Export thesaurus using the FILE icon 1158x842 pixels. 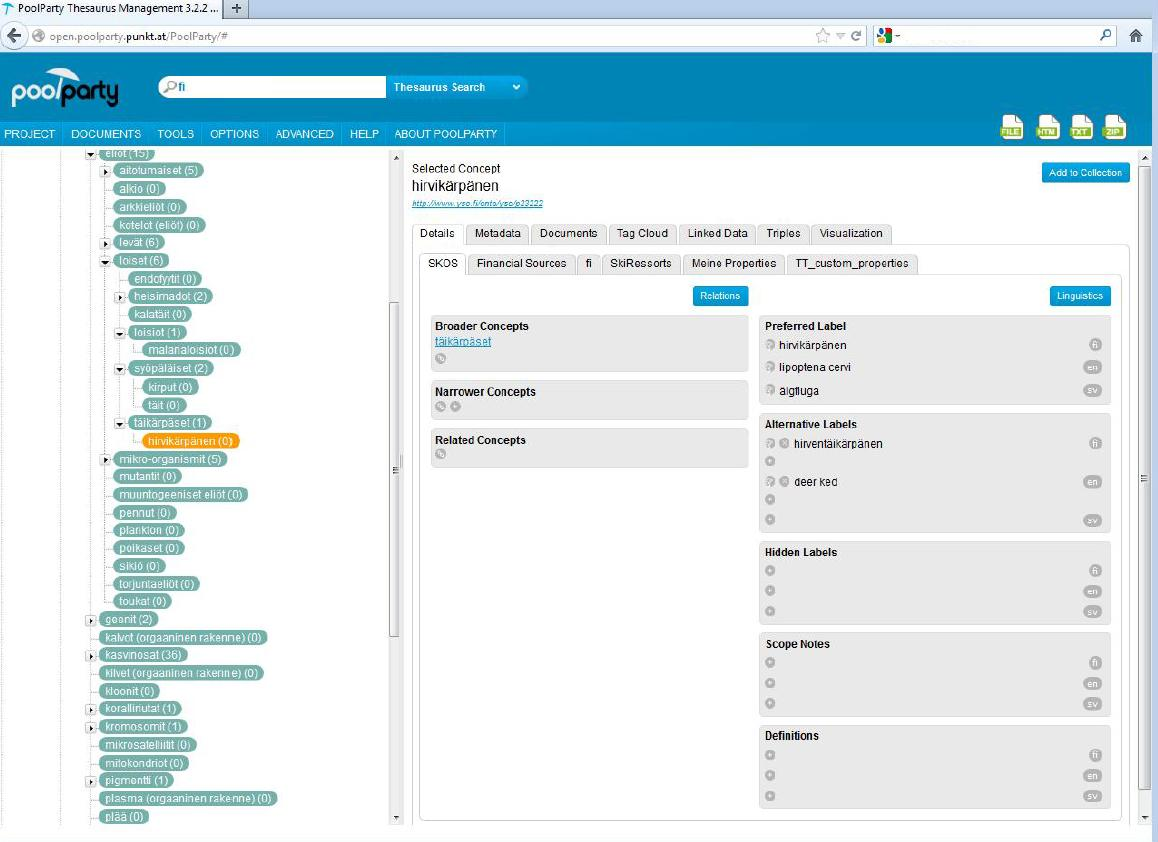point(1011,127)
